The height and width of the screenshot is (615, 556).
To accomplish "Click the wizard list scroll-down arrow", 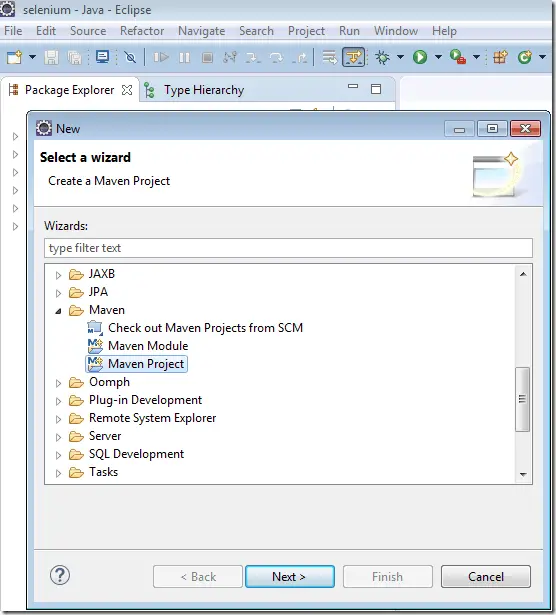I will [523, 474].
